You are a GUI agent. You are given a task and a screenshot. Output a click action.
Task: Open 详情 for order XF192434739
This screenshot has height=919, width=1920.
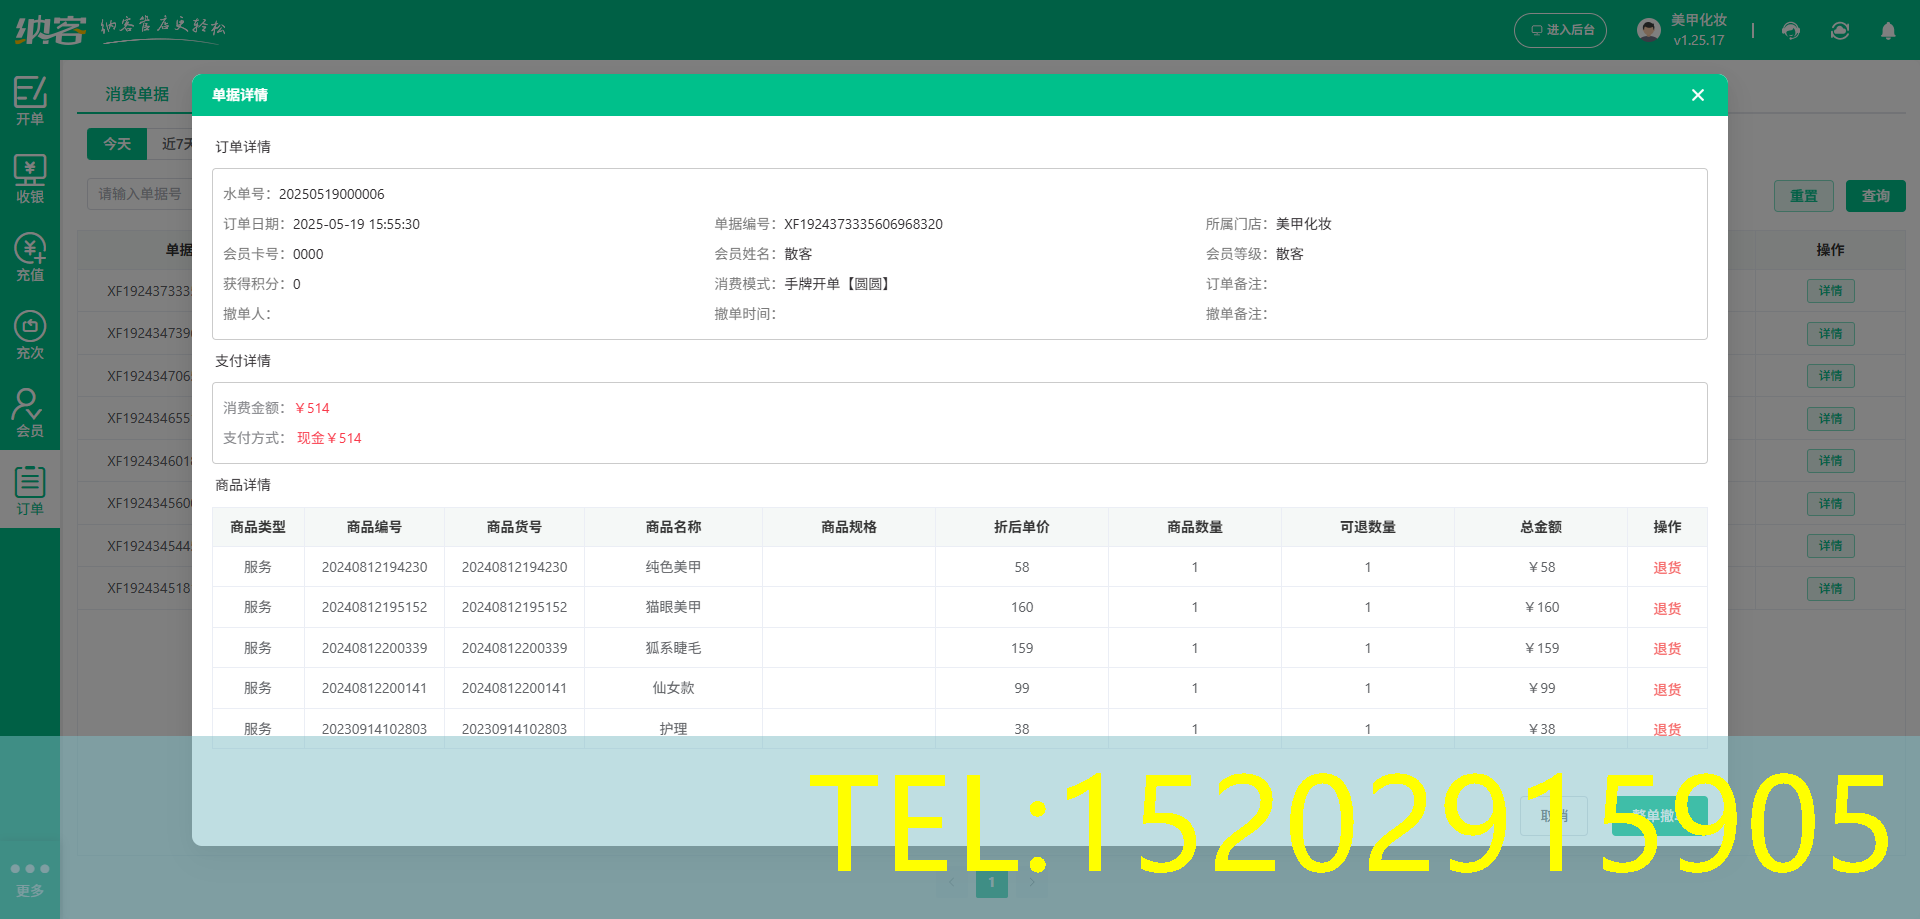(1830, 333)
